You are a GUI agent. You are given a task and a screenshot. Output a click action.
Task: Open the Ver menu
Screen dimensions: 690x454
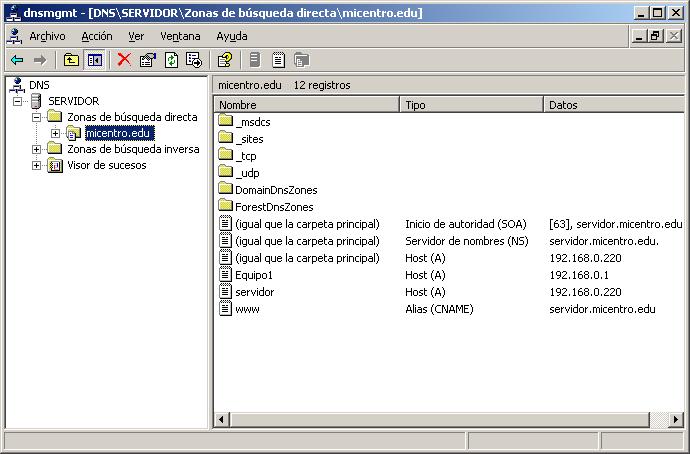(x=136, y=37)
